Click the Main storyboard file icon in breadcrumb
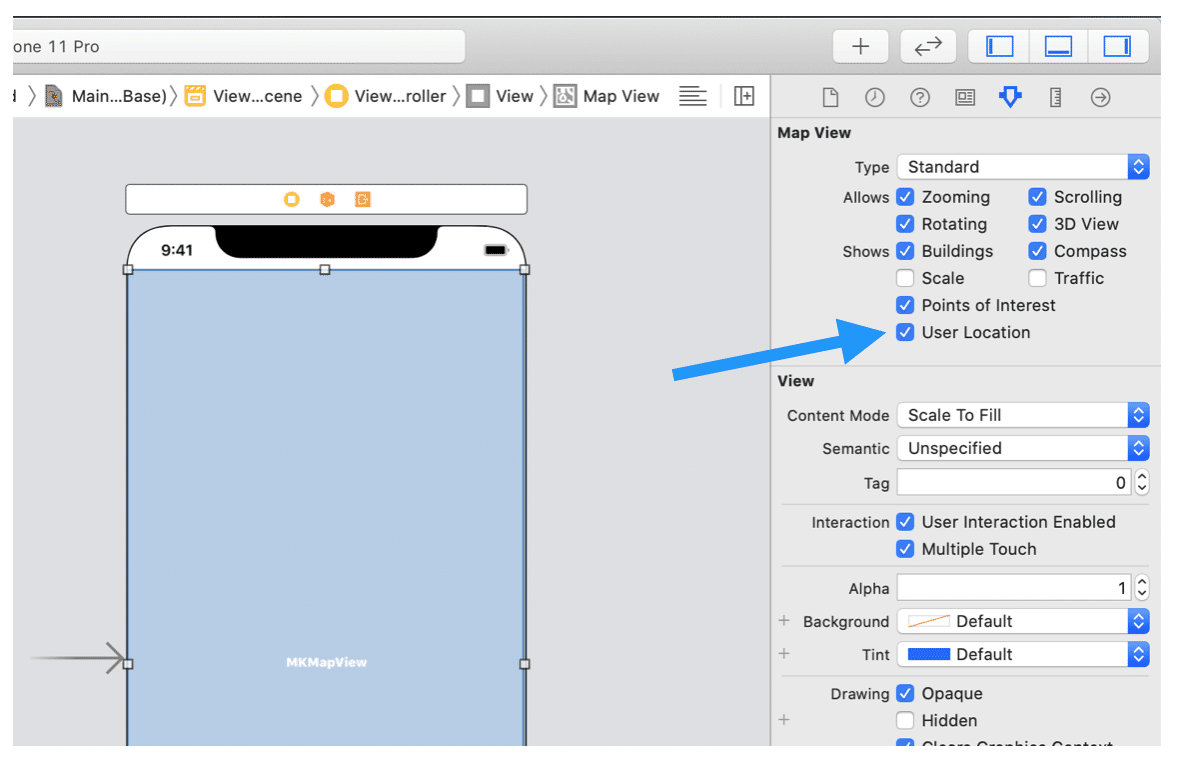The image size is (1178, 760). 53,96
